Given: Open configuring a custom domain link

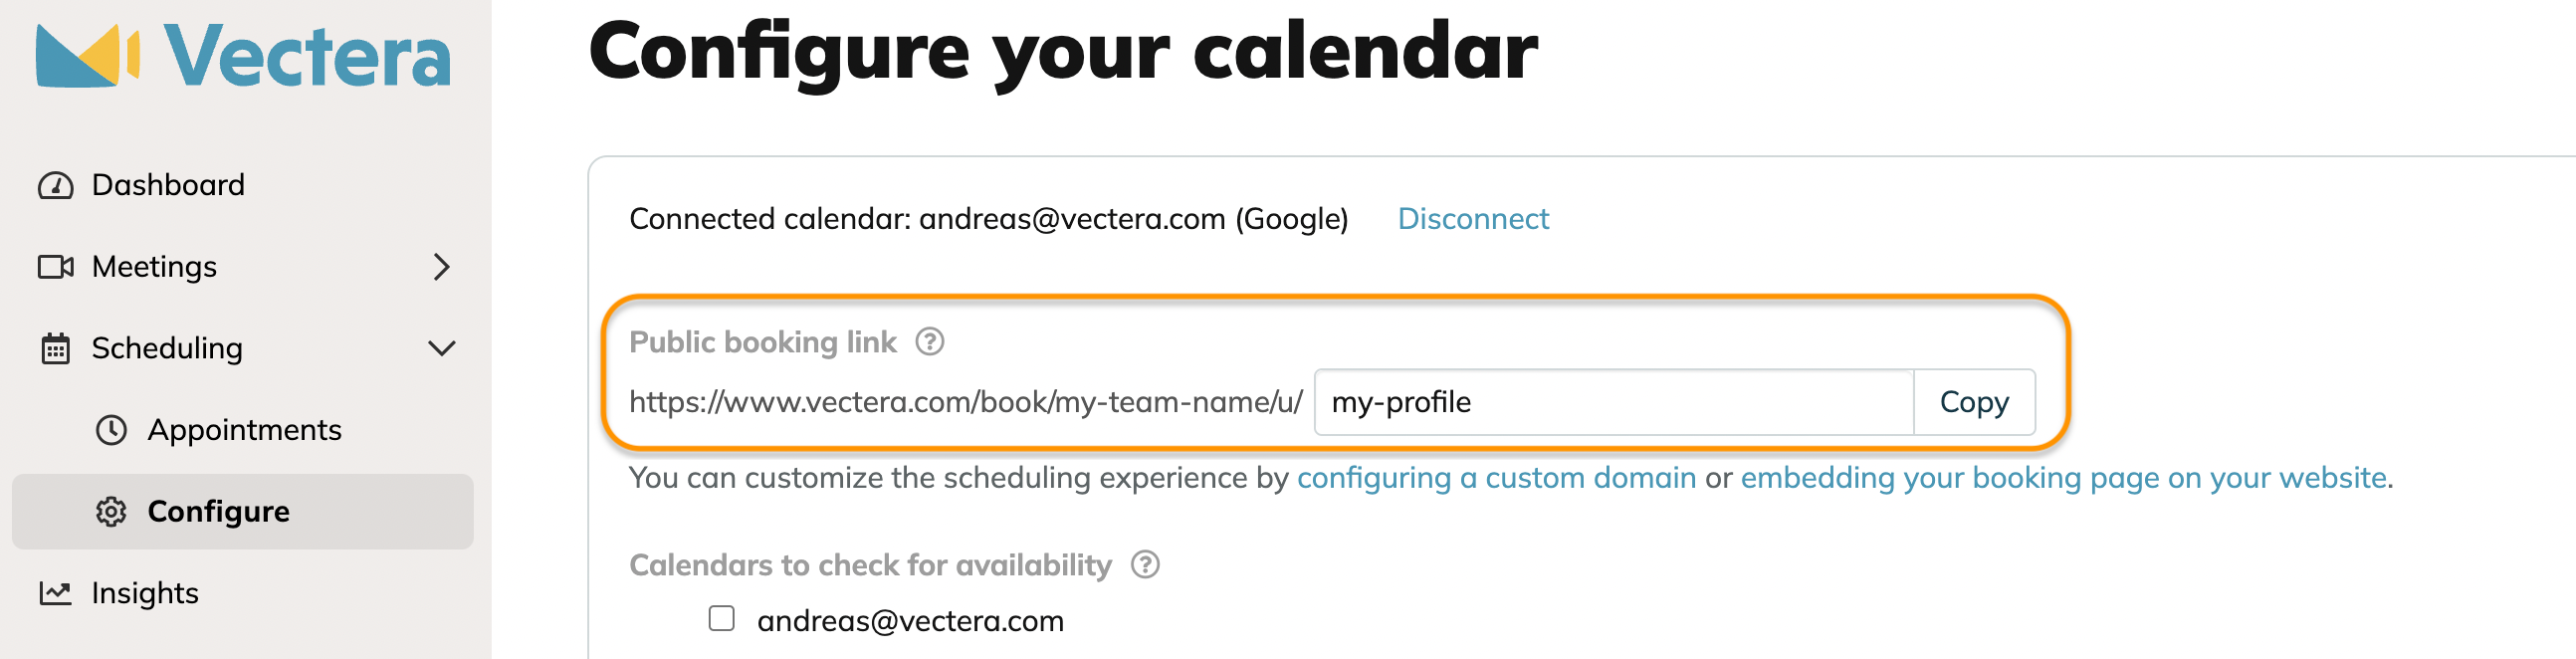Looking at the screenshot, I should 1496,478.
